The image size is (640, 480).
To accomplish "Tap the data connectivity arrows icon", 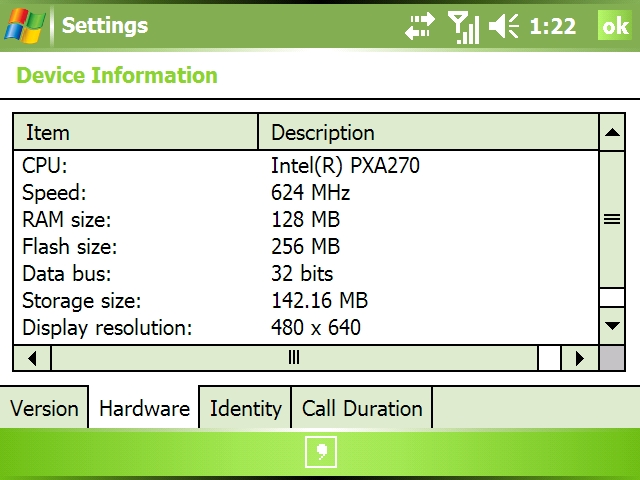I will 420,26.
